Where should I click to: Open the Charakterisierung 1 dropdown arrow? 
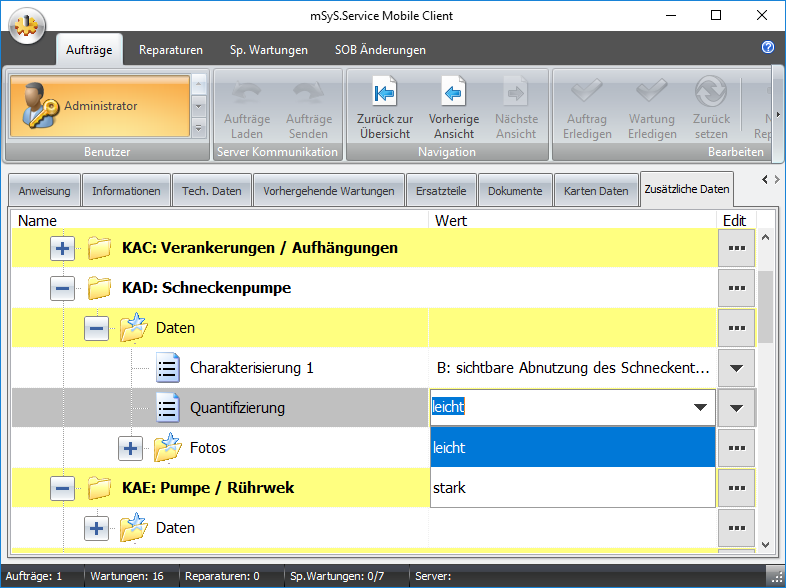pos(736,368)
